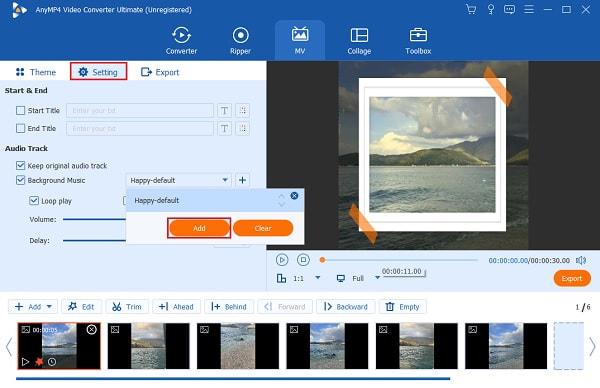Viewport: 600px width, 388px height.
Task: Stop the preview playback
Action: (x=303, y=260)
